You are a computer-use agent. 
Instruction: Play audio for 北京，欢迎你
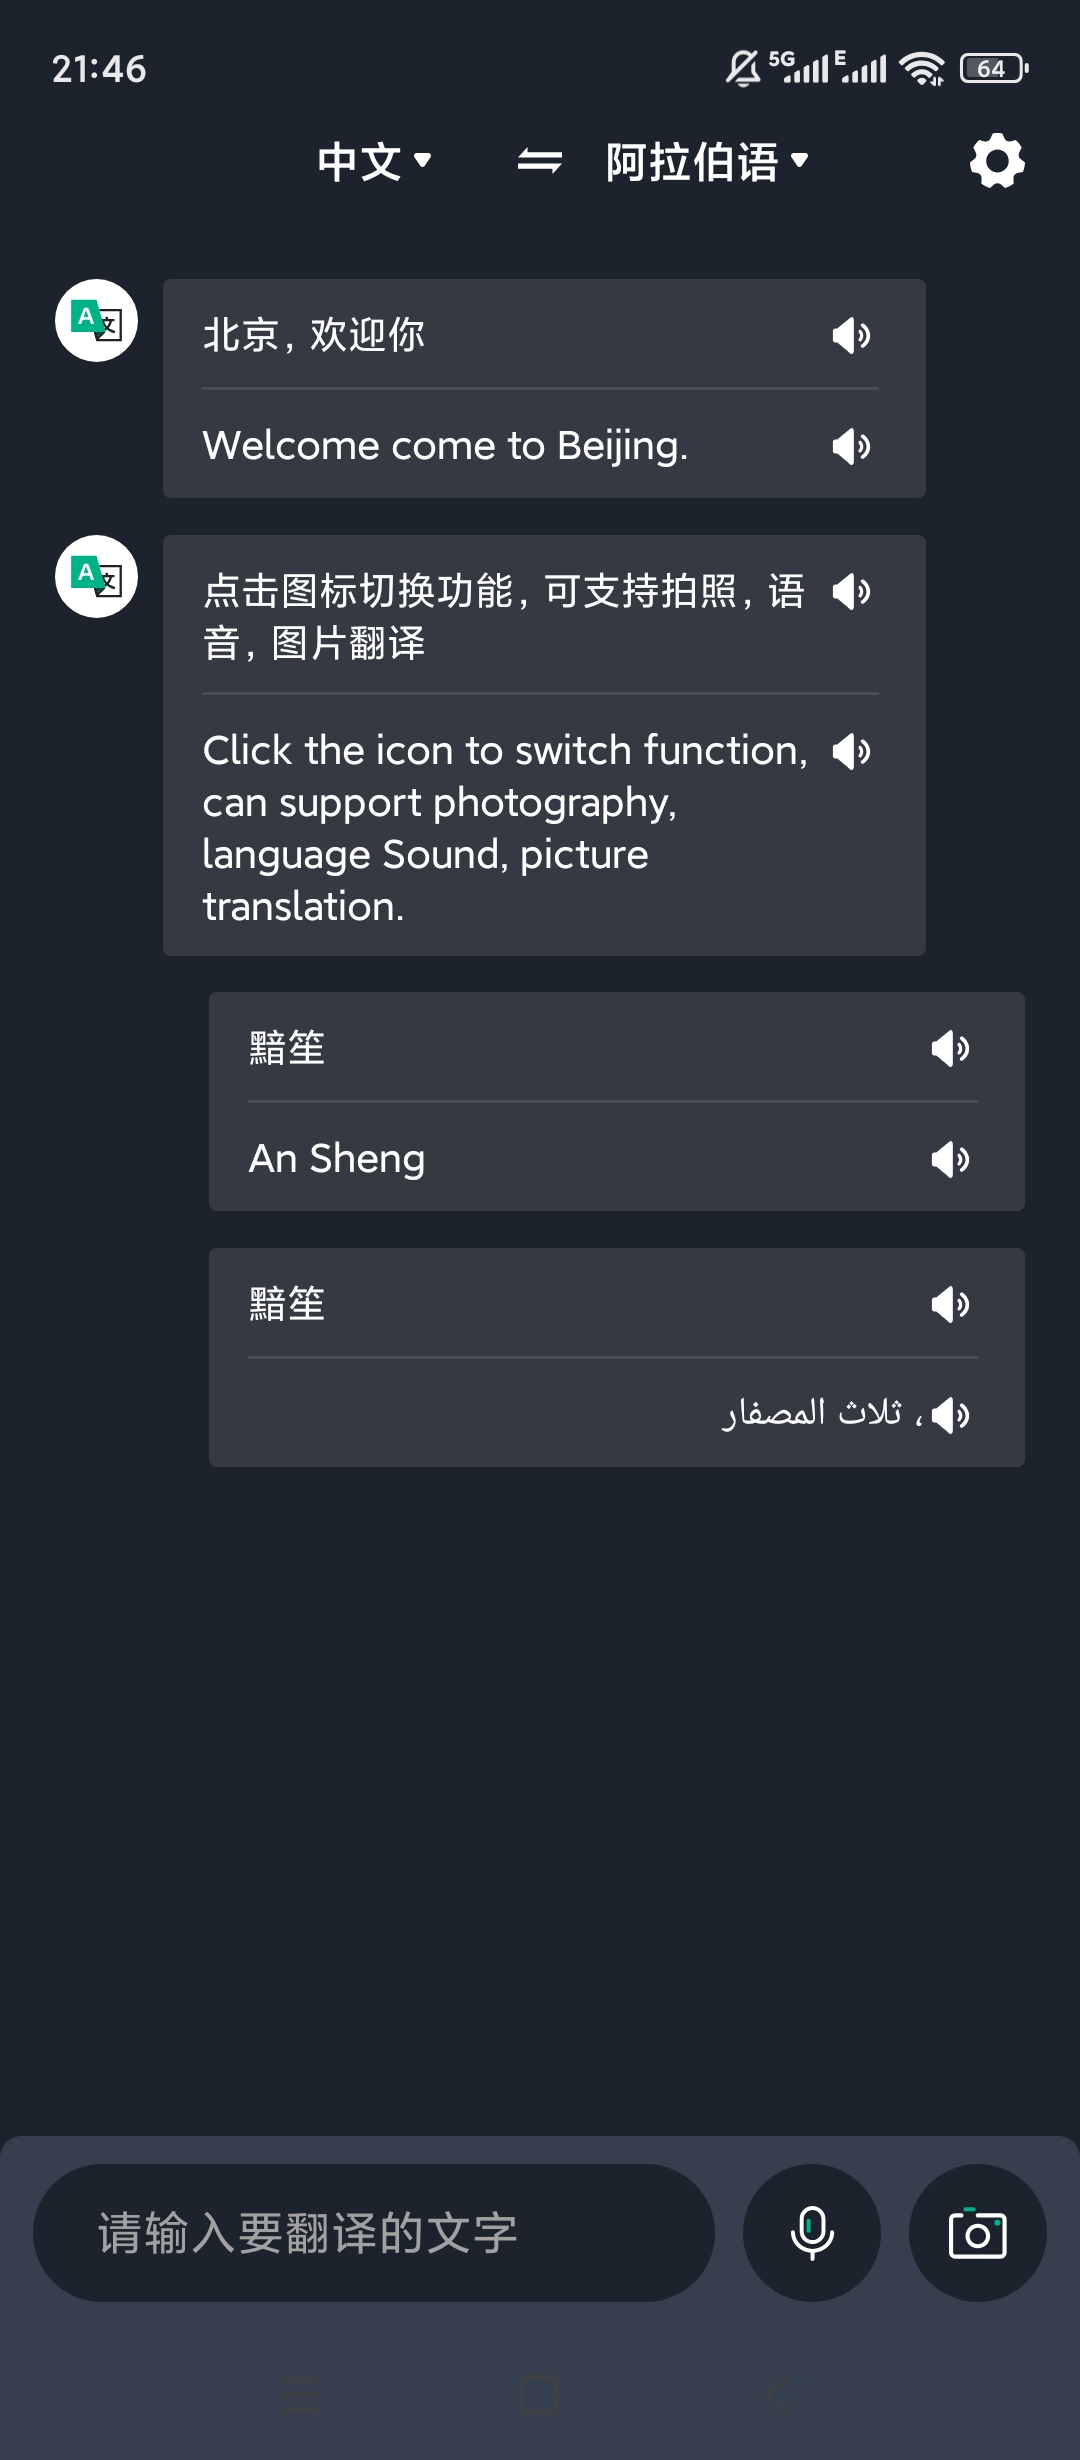(852, 335)
